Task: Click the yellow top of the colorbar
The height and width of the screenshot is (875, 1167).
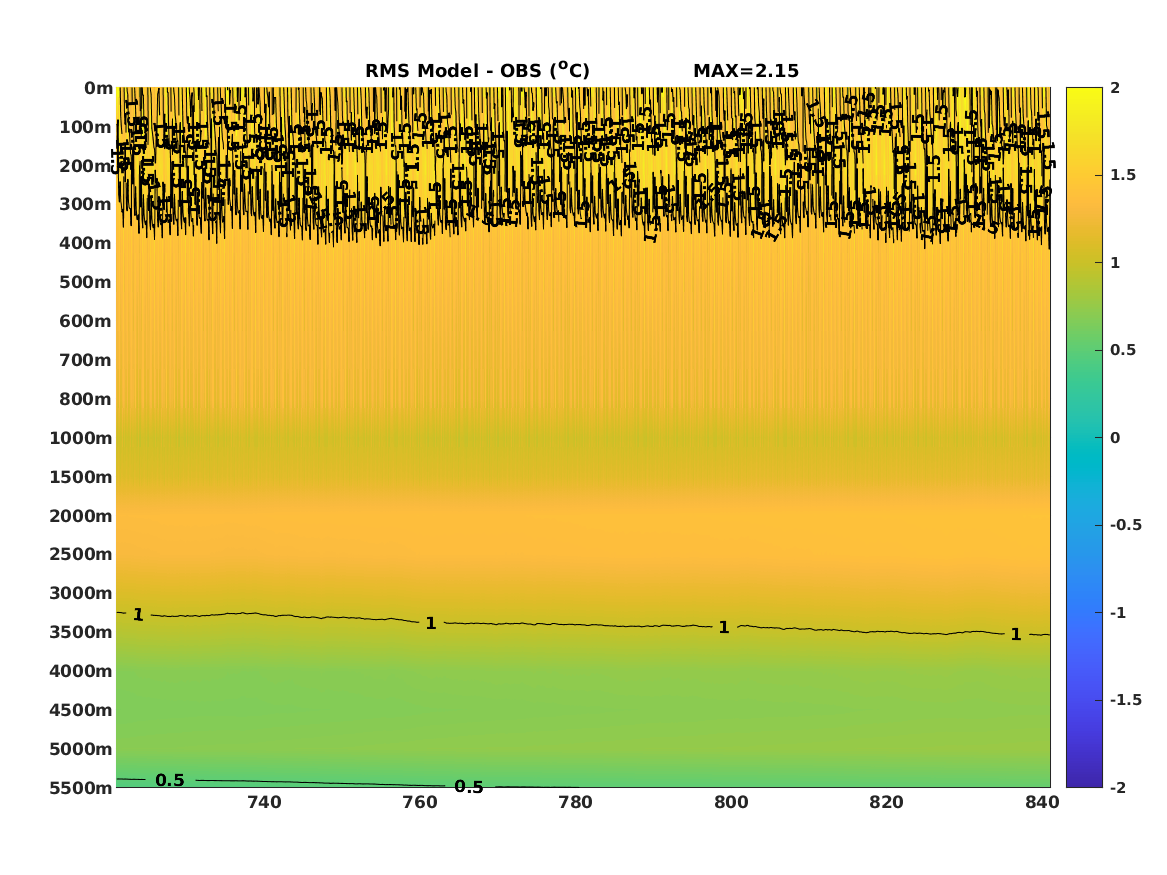Action: click(1084, 97)
